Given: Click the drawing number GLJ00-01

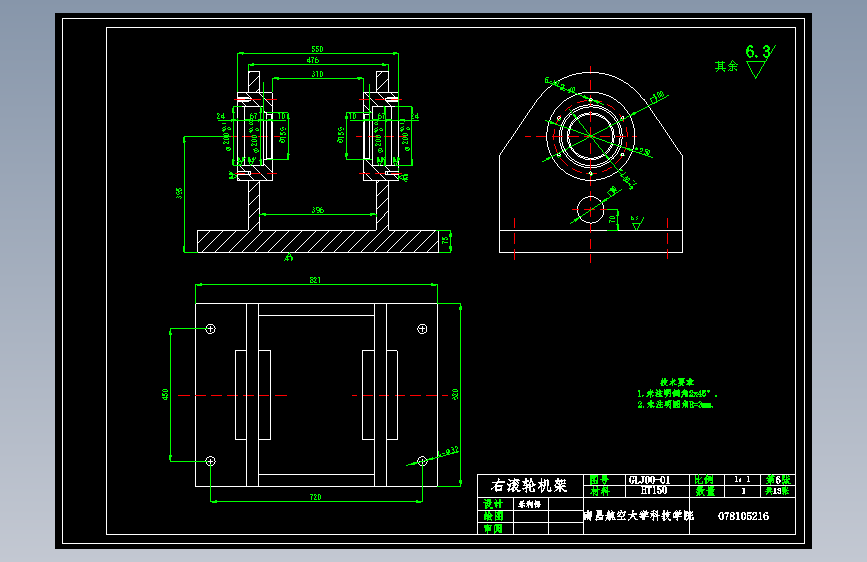Looking at the screenshot, I should [649, 480].
